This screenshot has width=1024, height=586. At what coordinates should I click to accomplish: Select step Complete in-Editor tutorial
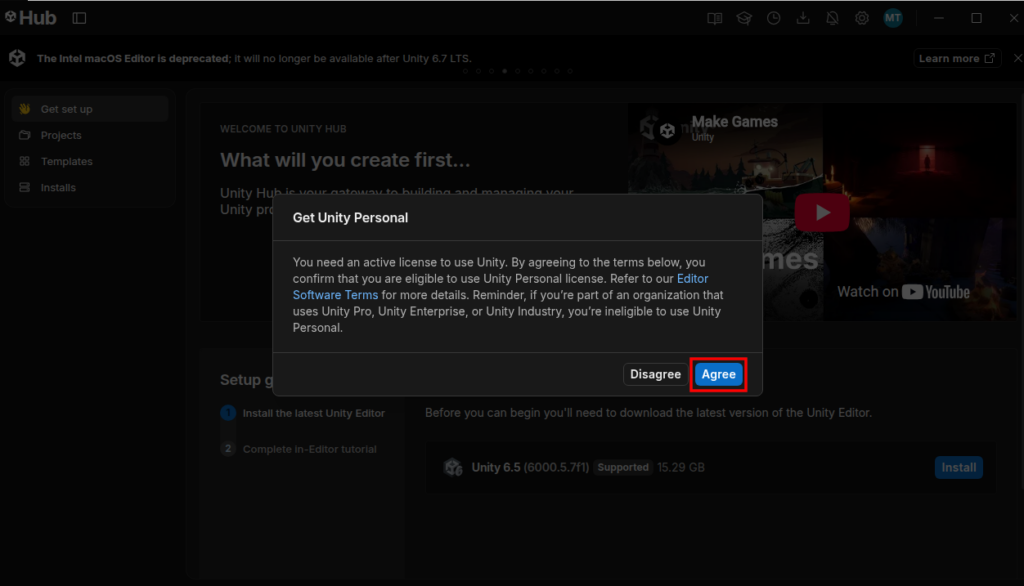point(298,449)
